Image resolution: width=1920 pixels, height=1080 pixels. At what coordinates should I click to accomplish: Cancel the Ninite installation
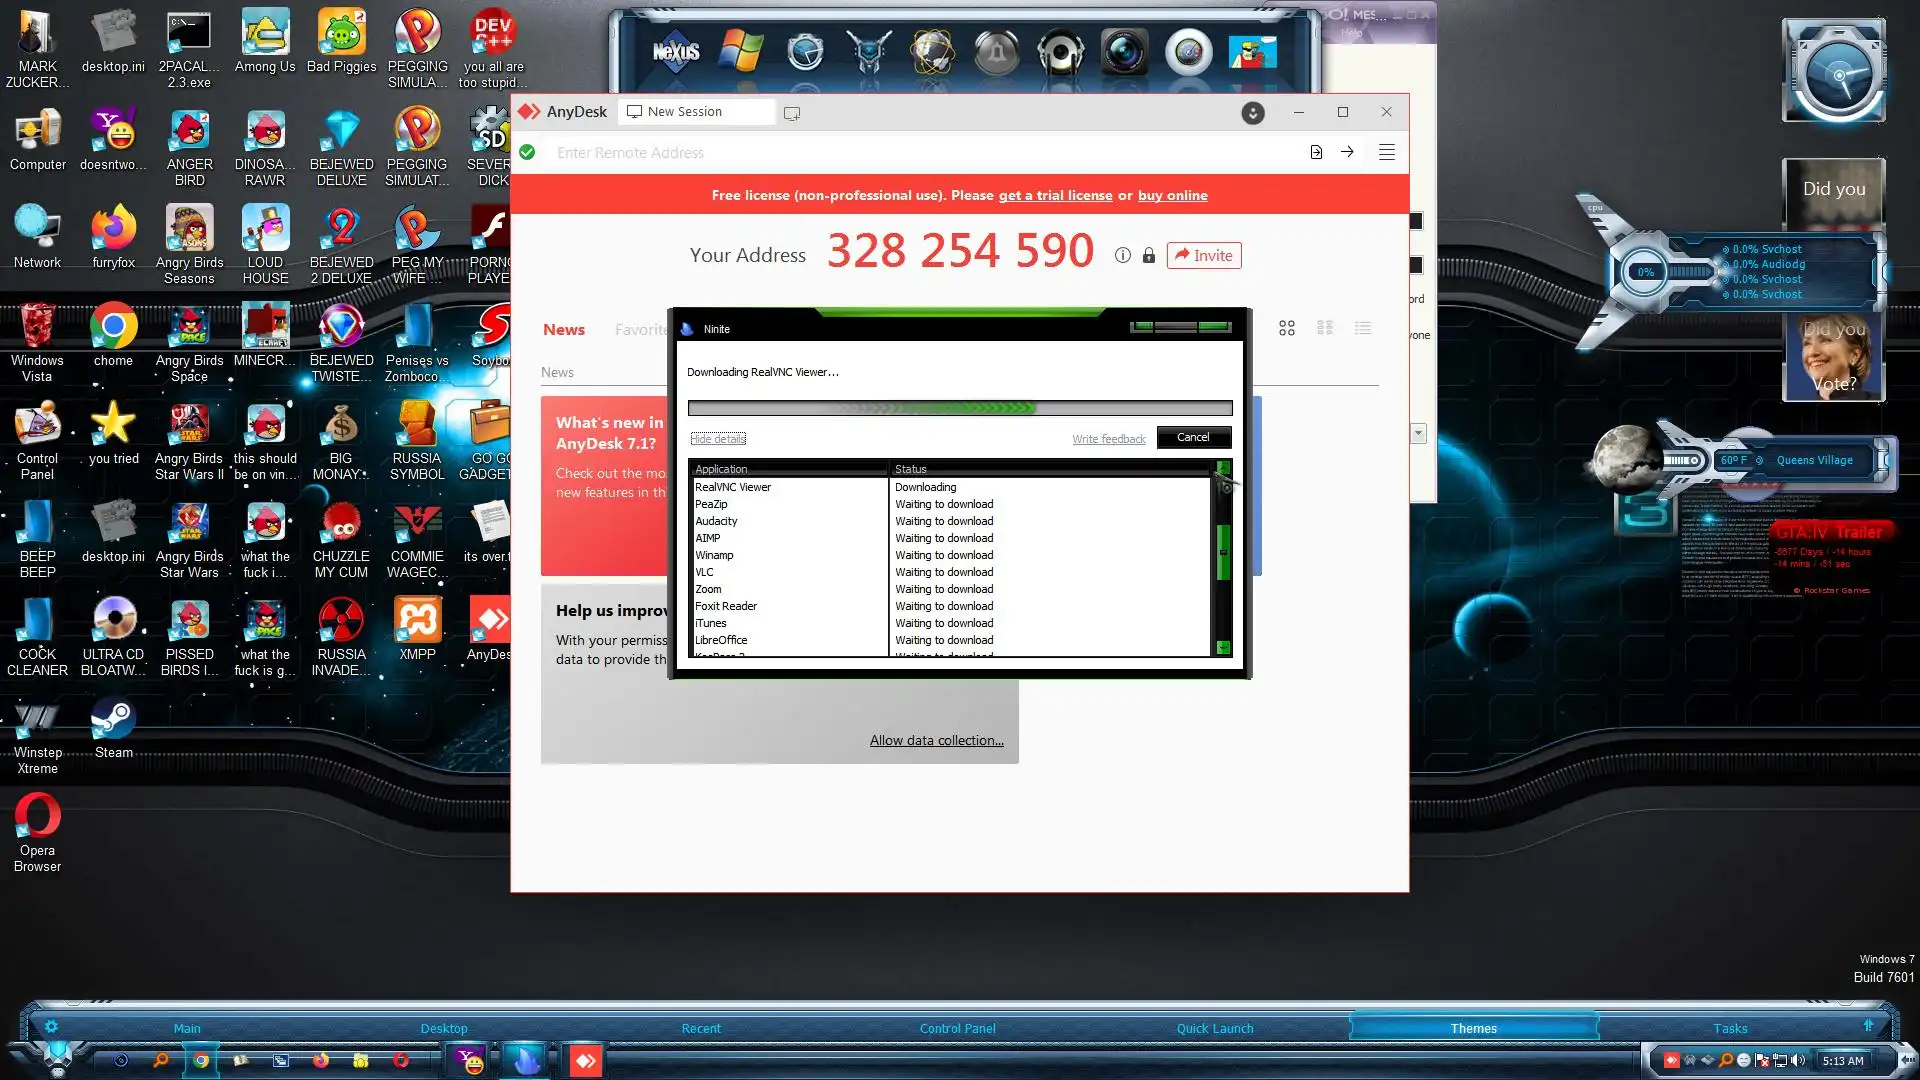1193,438
